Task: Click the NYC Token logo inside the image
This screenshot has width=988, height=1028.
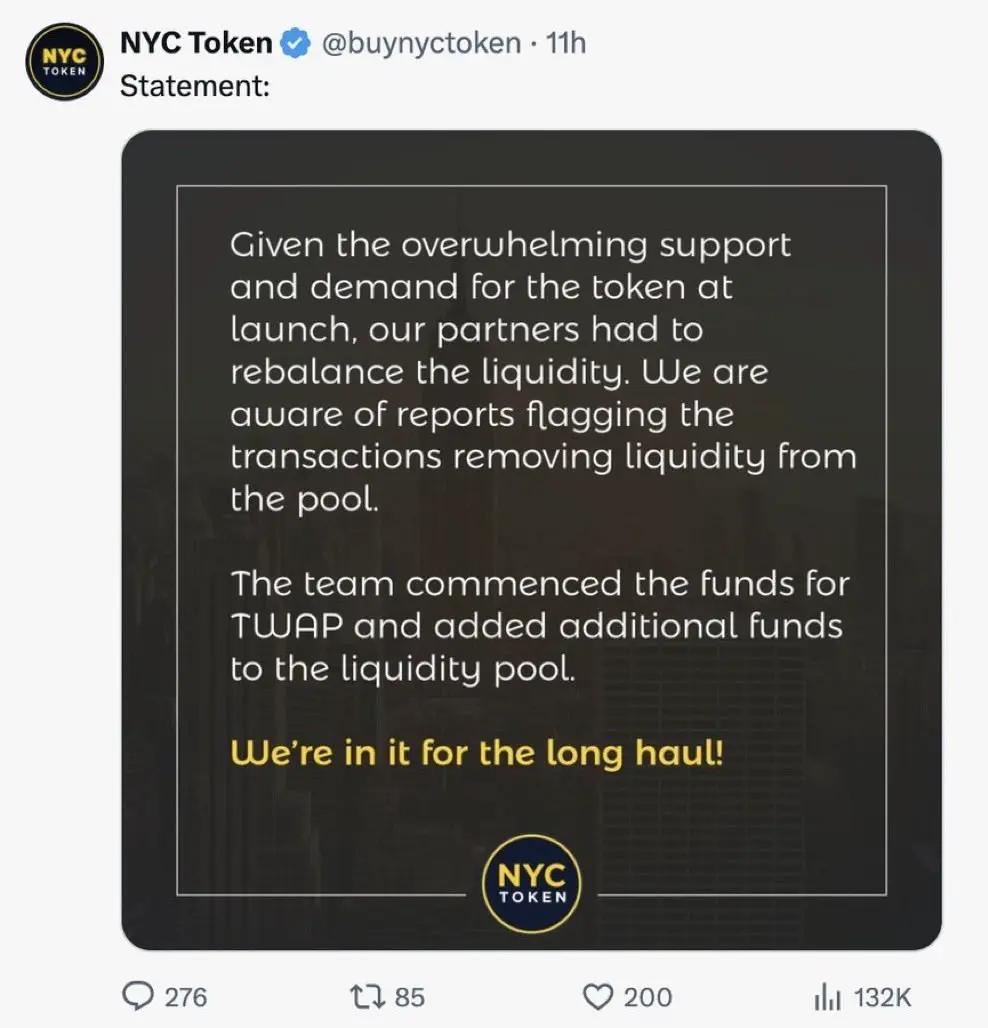Action: [x=532, y=883]
